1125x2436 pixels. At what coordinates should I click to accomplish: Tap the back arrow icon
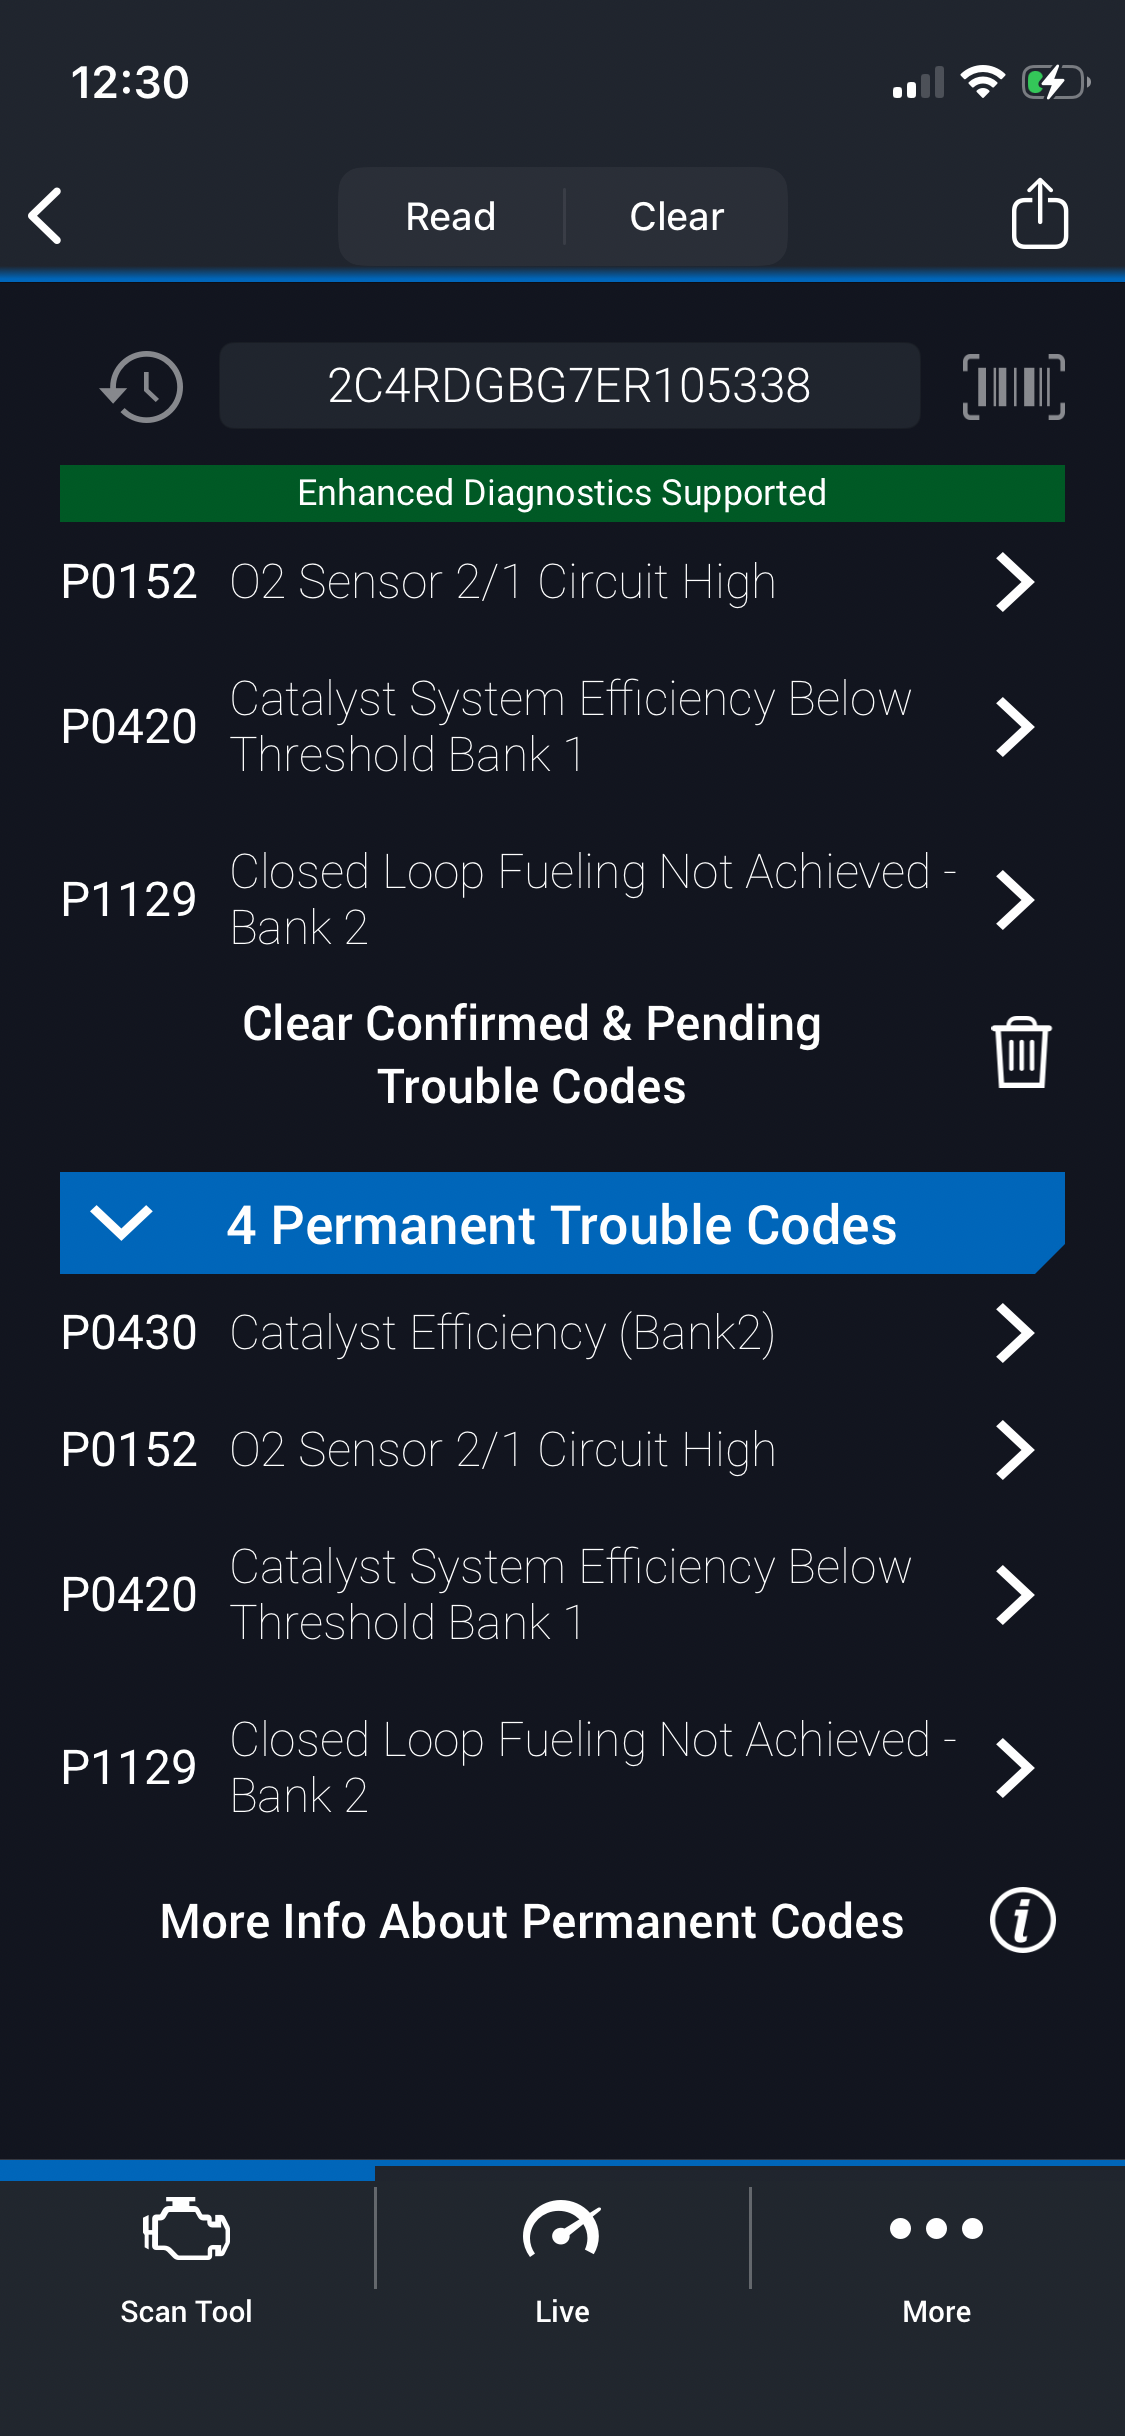coord(46,215)
